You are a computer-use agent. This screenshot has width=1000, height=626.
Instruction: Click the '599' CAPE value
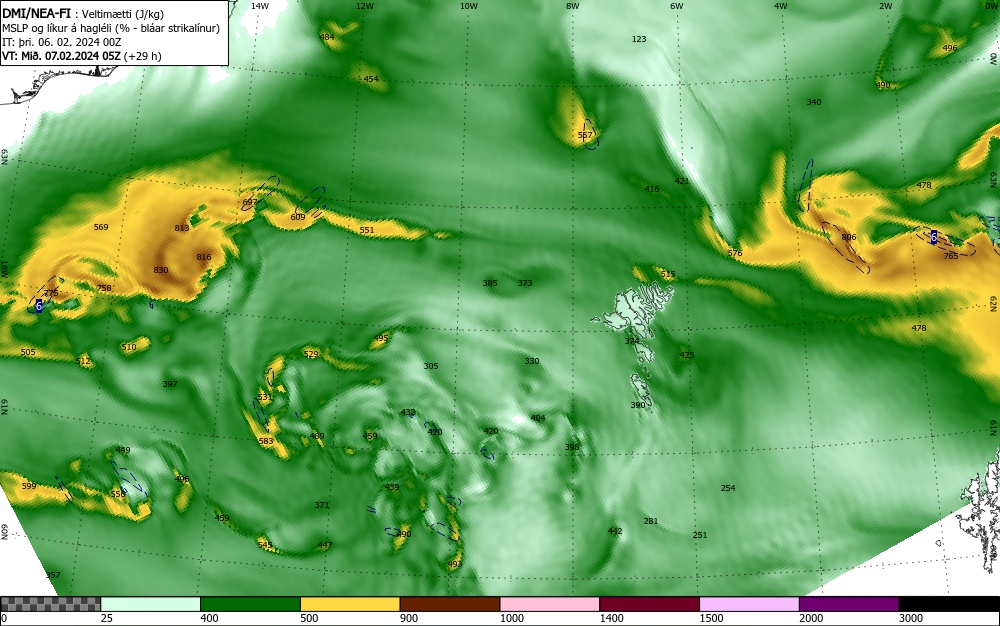[29, 486]
